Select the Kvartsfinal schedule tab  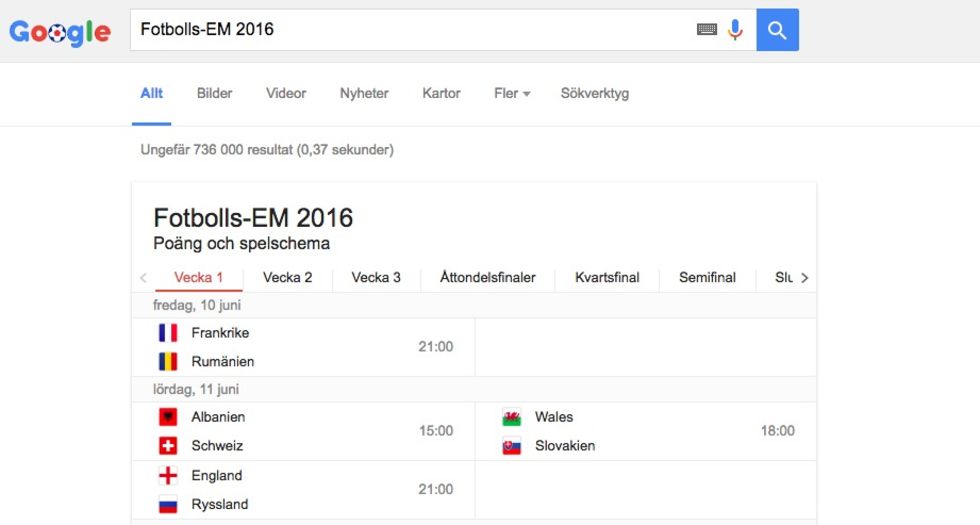[607, 278]
